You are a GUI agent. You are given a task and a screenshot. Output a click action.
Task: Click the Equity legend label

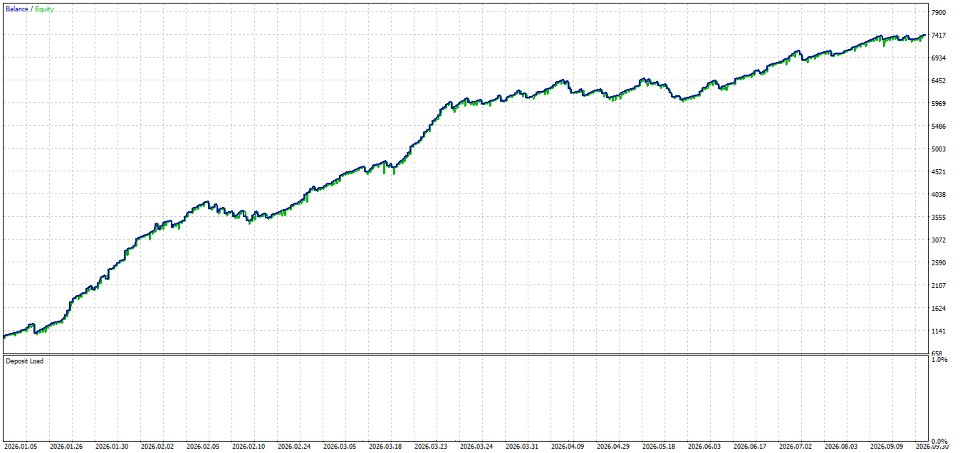tap(43, 10)
